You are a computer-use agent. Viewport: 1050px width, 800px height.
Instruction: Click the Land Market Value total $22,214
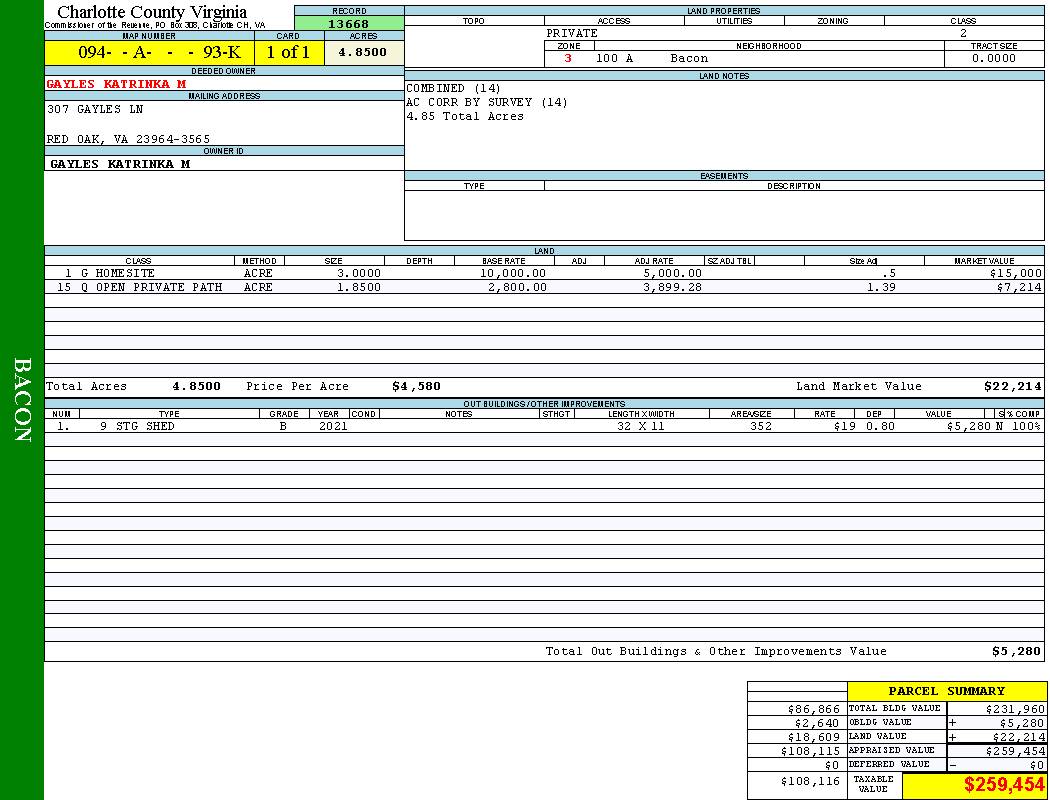tap(1012, 386)
